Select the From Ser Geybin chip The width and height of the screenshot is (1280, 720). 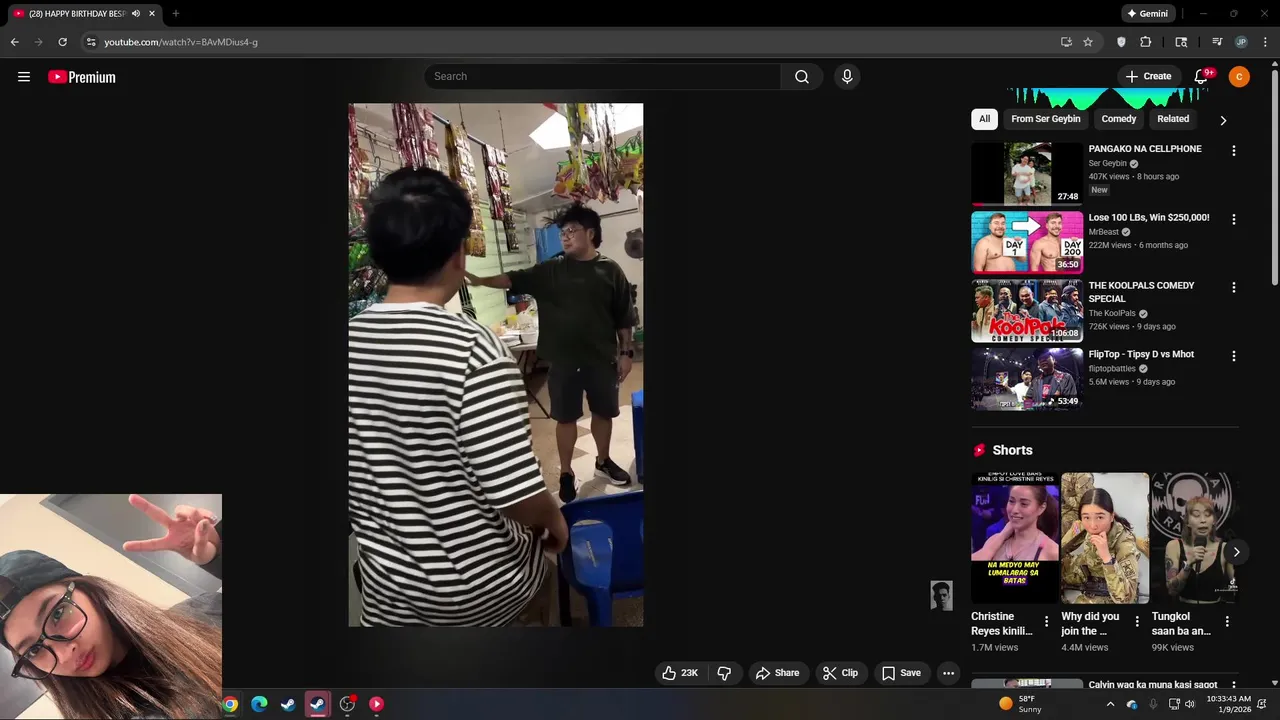click(x=1046, y=119)
